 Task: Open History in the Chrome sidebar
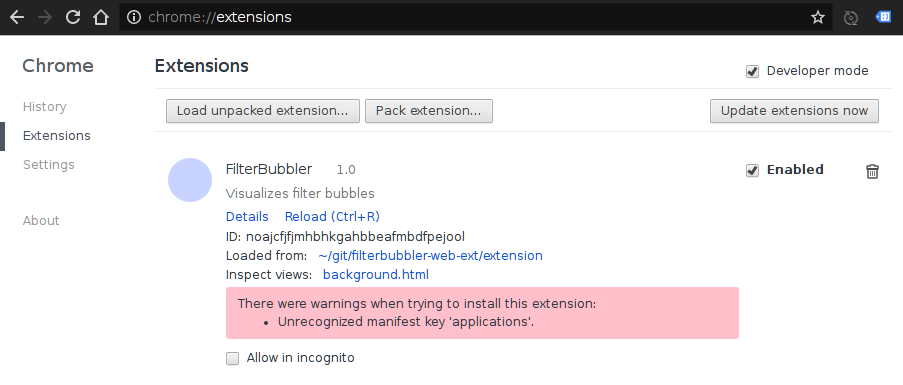[x=44, y=106]
